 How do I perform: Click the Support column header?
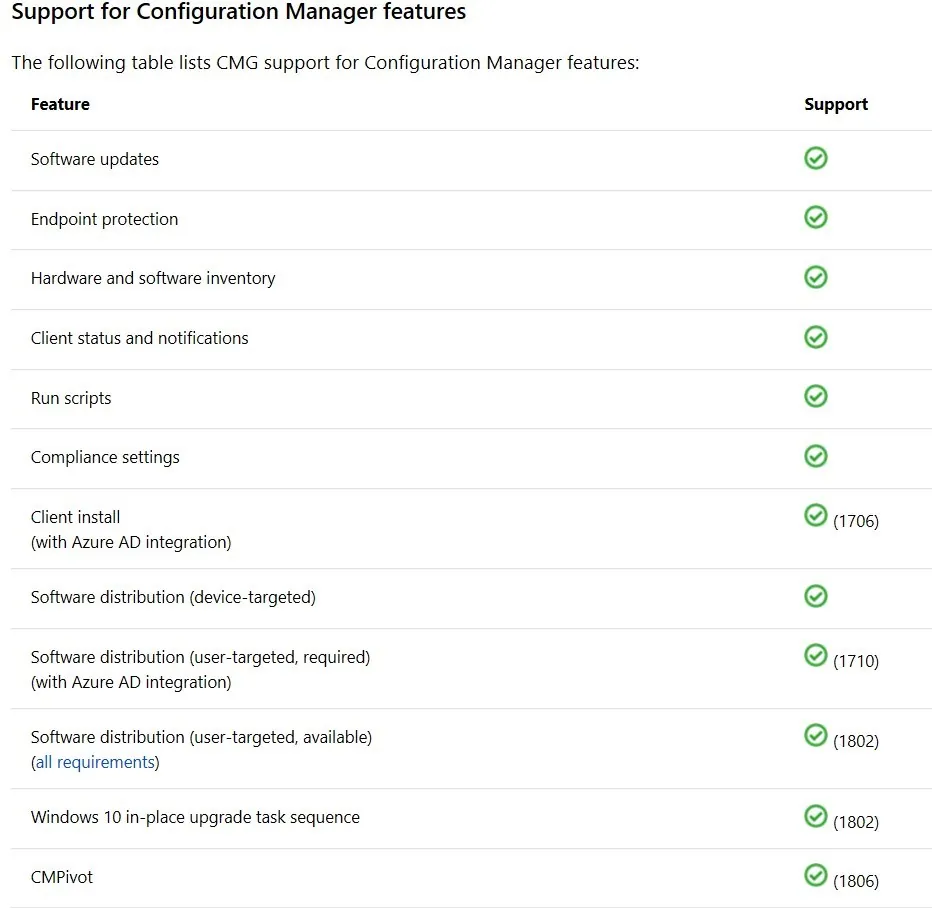click(836, 105)
